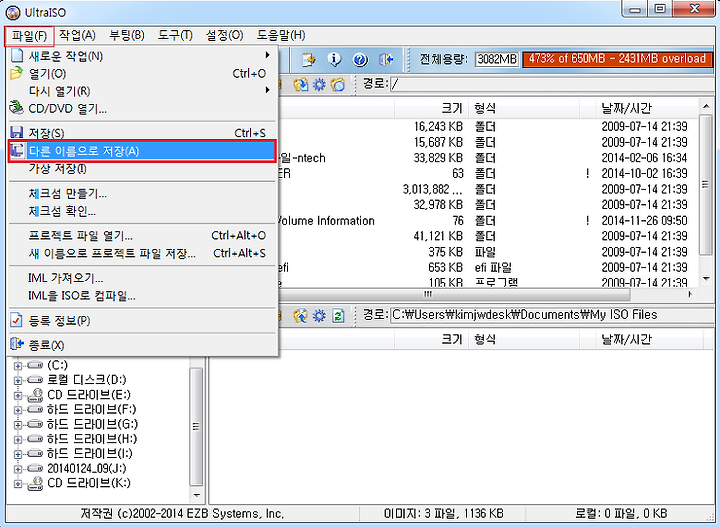Expand the 로컬 디스크(D:) tree node
This screenshot has height=527, width=720.
pos(18,381)
